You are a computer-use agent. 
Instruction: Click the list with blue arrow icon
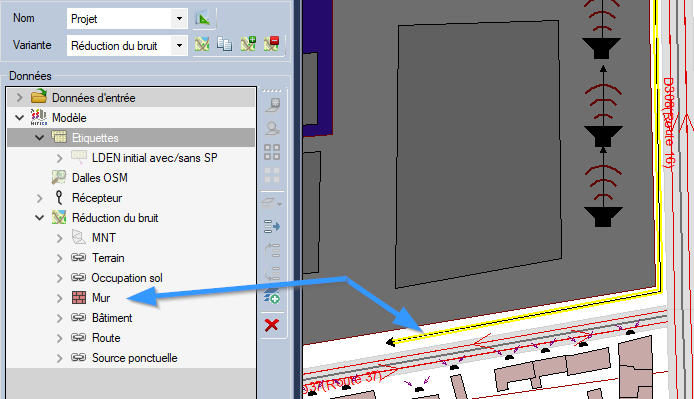[x=272, y=227]
